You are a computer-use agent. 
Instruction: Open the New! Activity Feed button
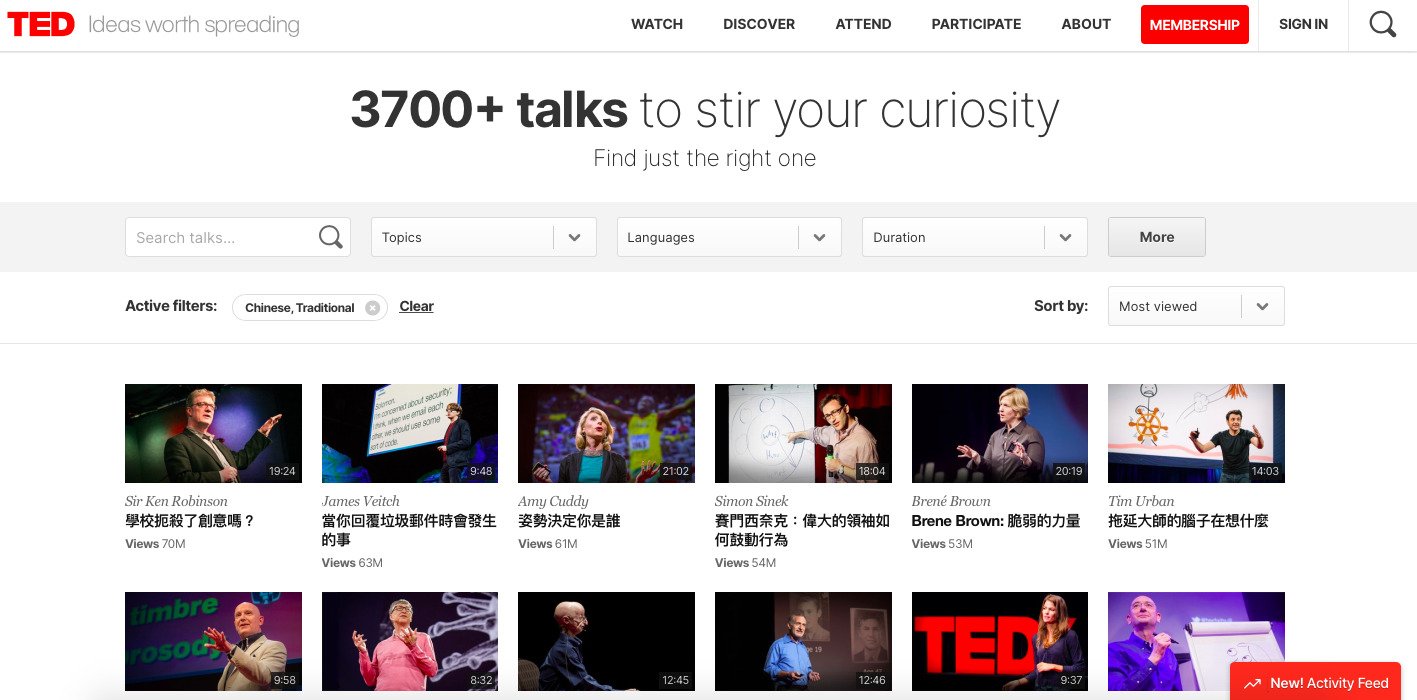point(1316,683)
